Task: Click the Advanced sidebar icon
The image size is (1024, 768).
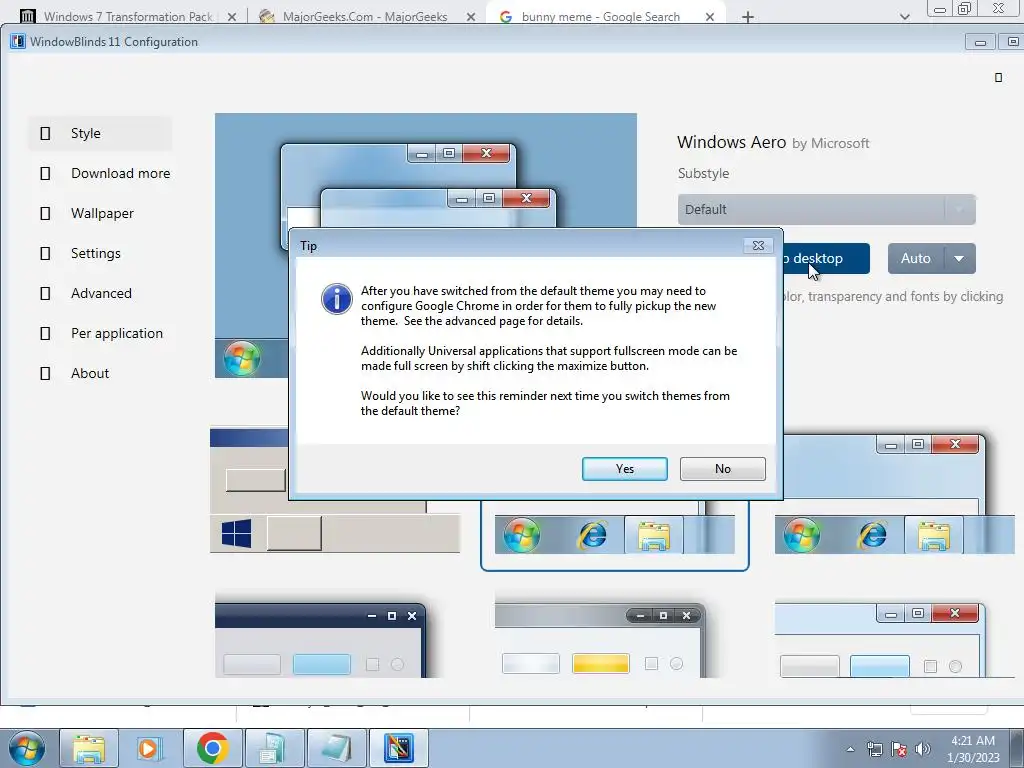Action: (x=45, y=293)
